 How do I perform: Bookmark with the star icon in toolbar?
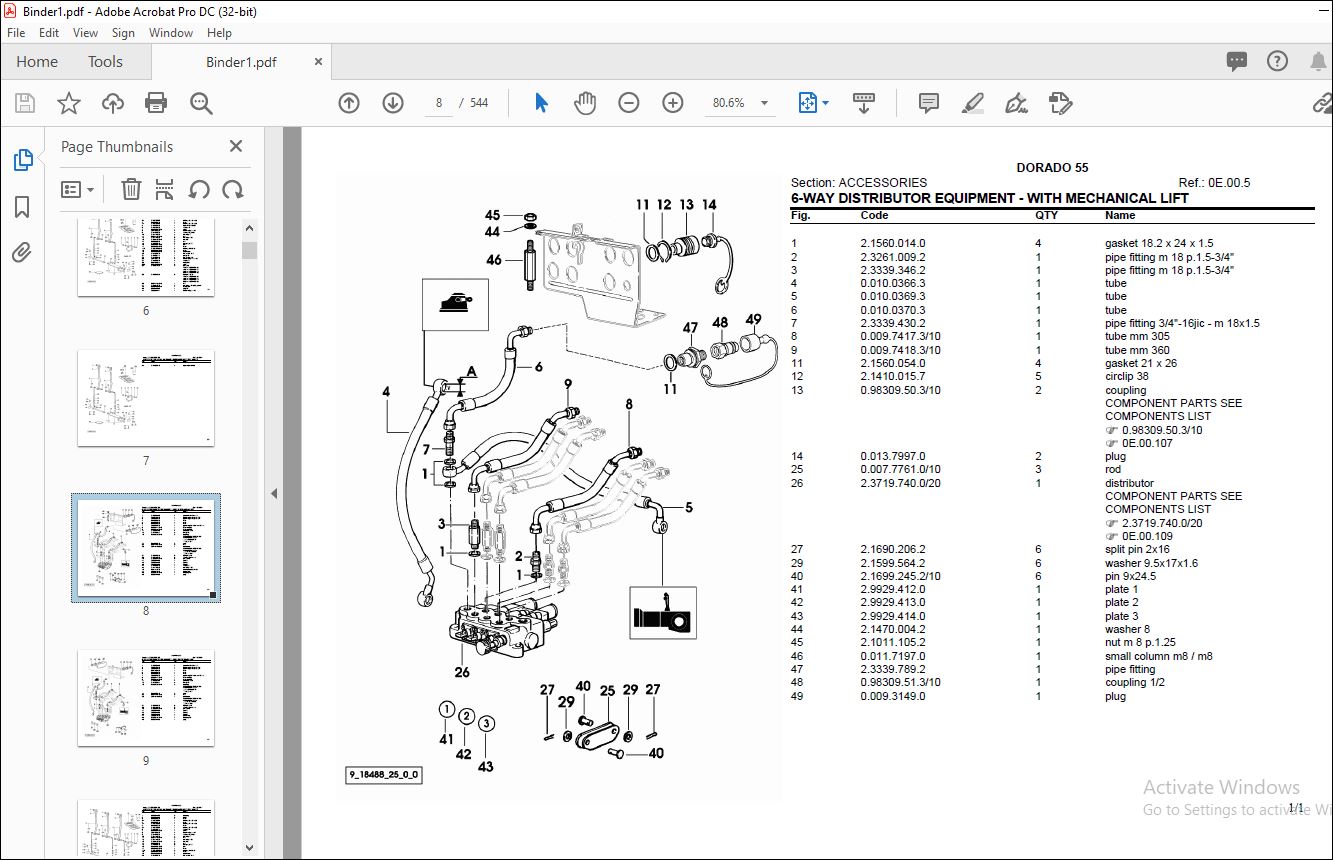tap(68, 103)
